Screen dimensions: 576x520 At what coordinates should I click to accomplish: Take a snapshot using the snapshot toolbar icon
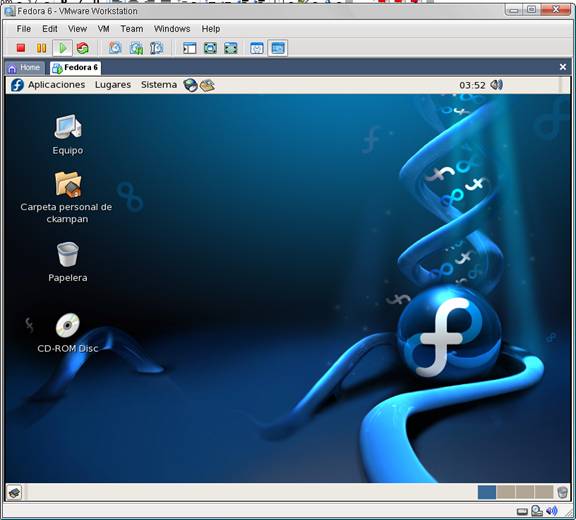tap(115, 48)
